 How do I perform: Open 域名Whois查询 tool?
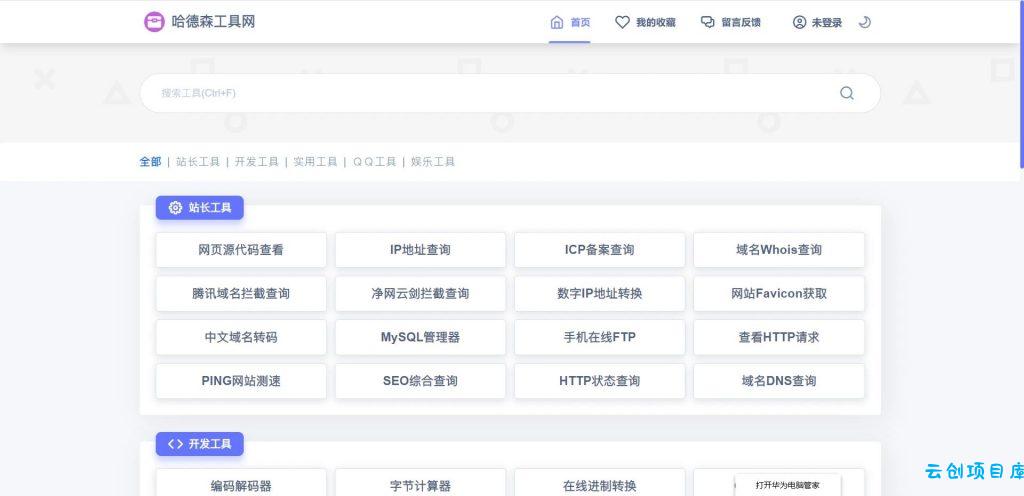779,250
